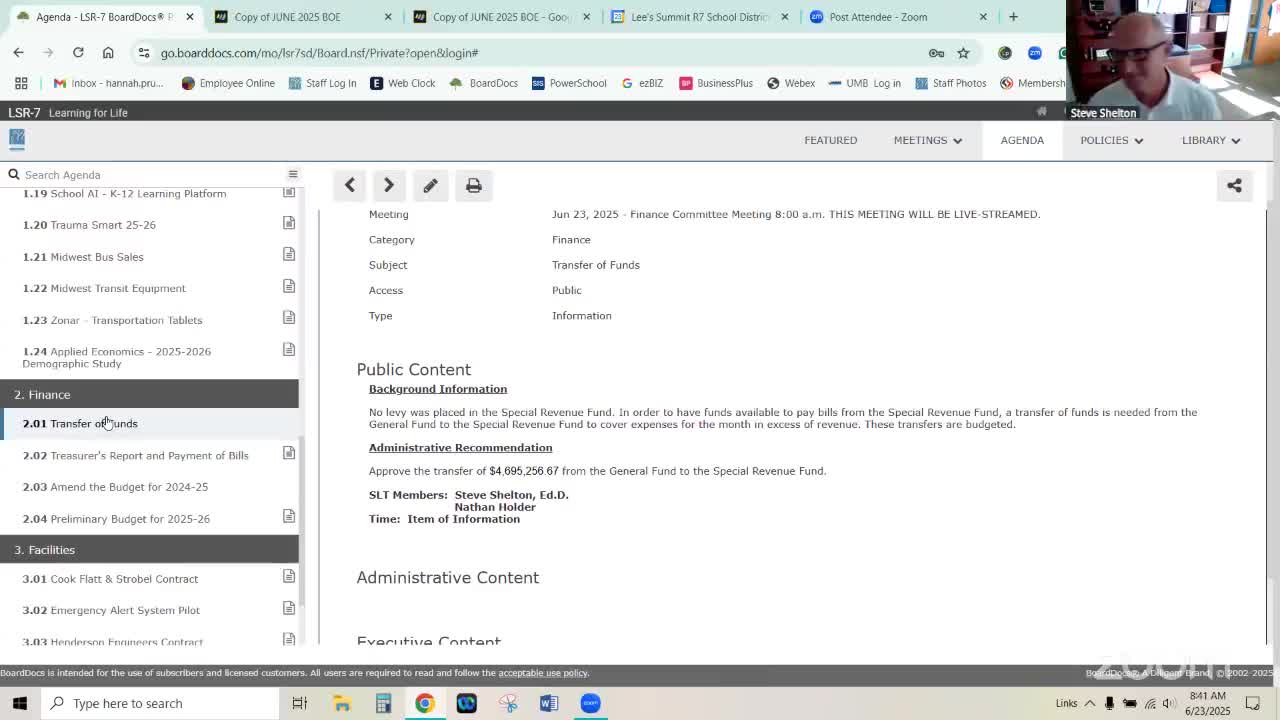Open File Explorer from the taskbar
1280x720 pixels.
click(342, 703)
